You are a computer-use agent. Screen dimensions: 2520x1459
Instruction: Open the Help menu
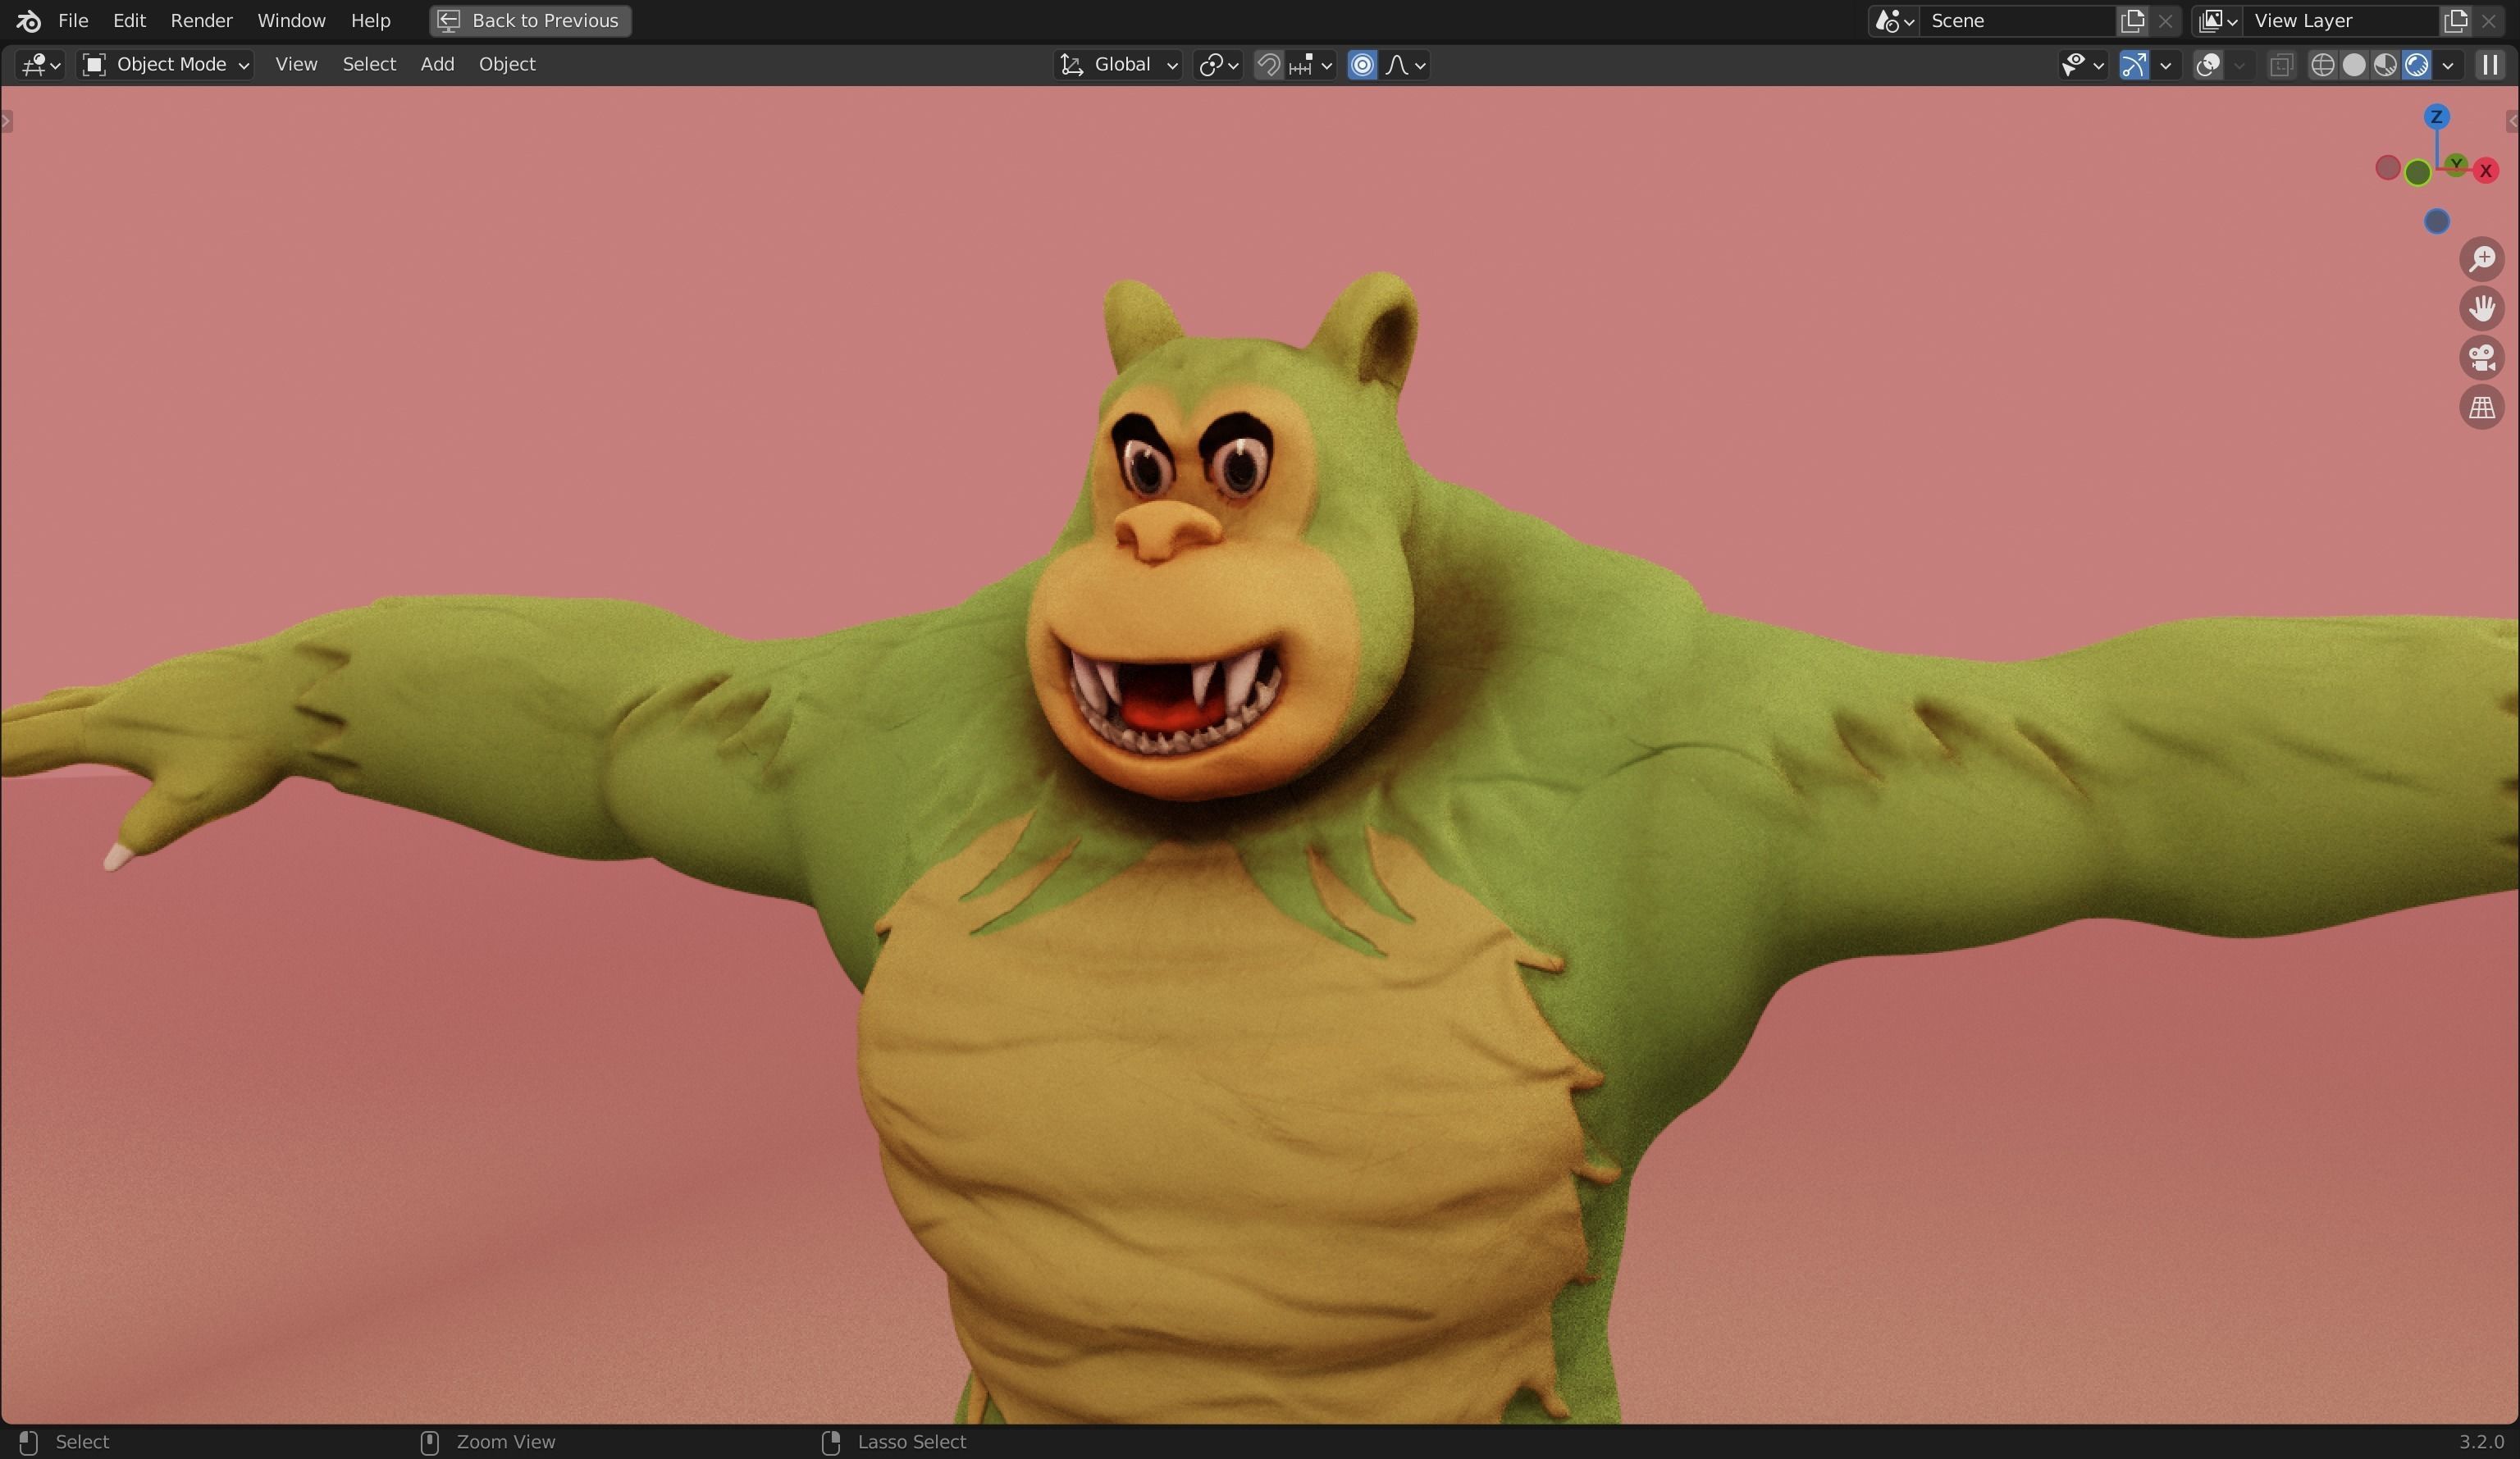coord(370,20)
